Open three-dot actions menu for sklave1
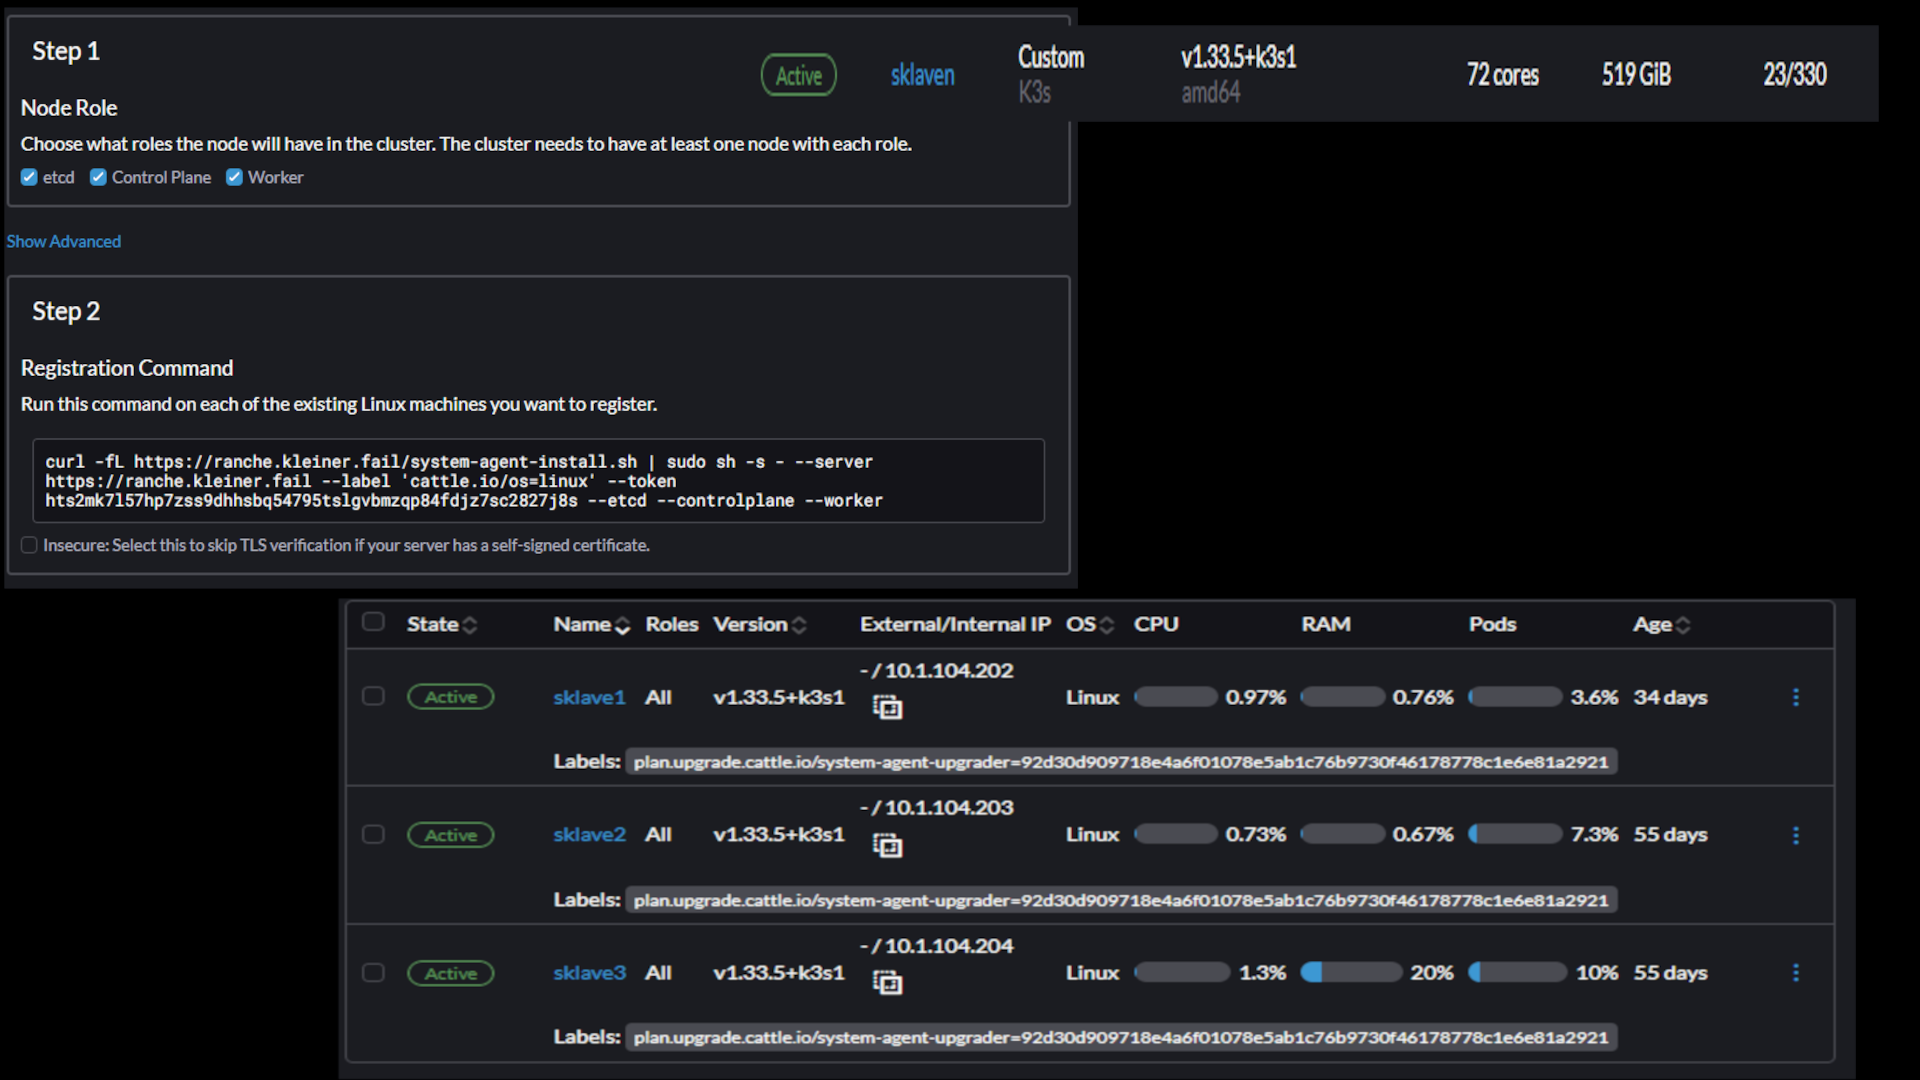 (x=1796, y=697)
